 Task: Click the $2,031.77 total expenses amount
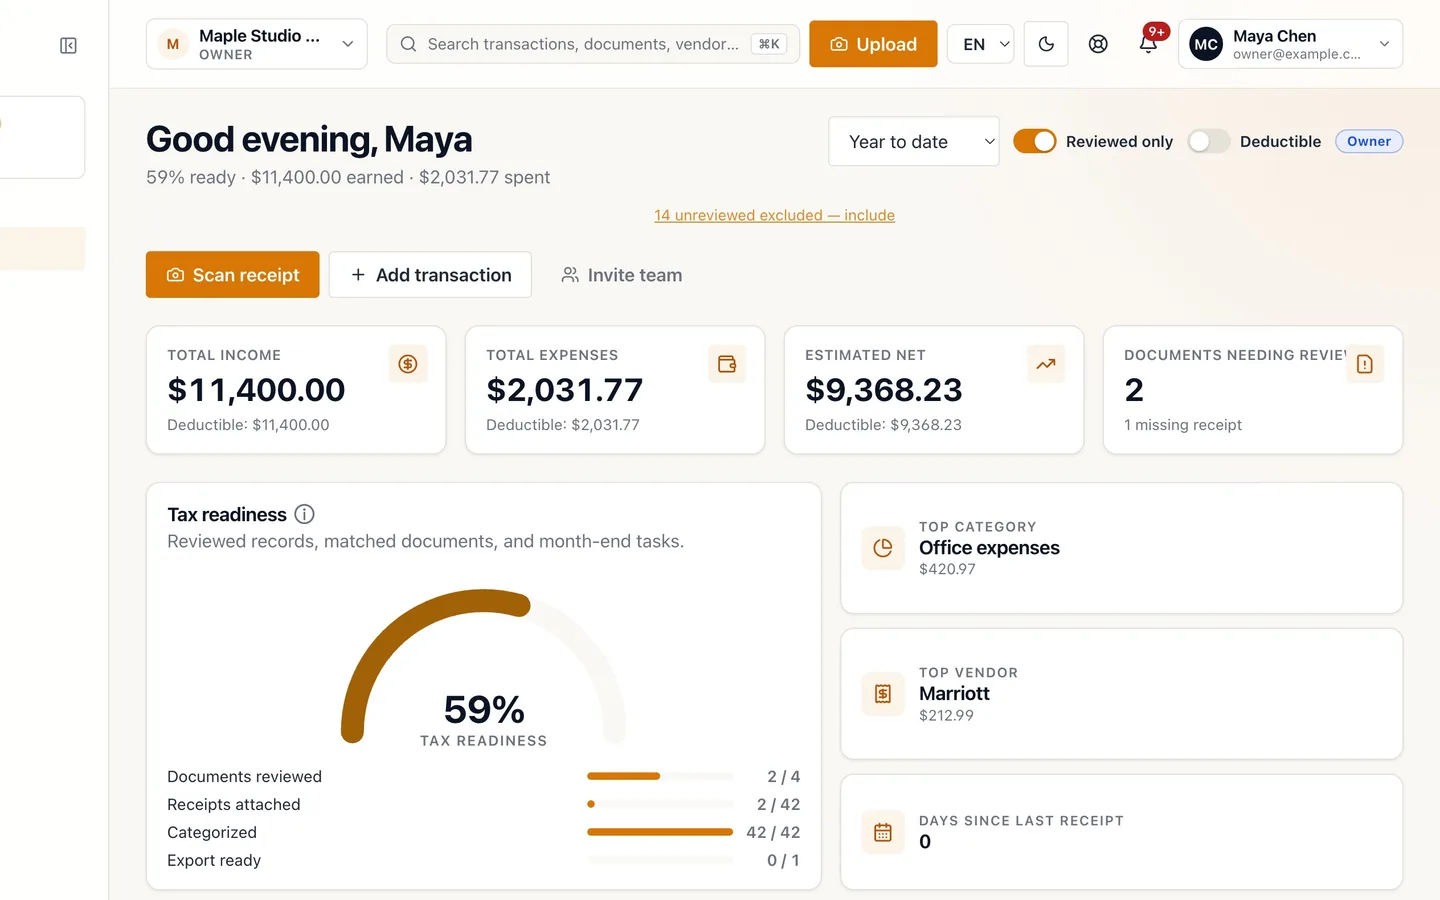click(x=565, y=389)
